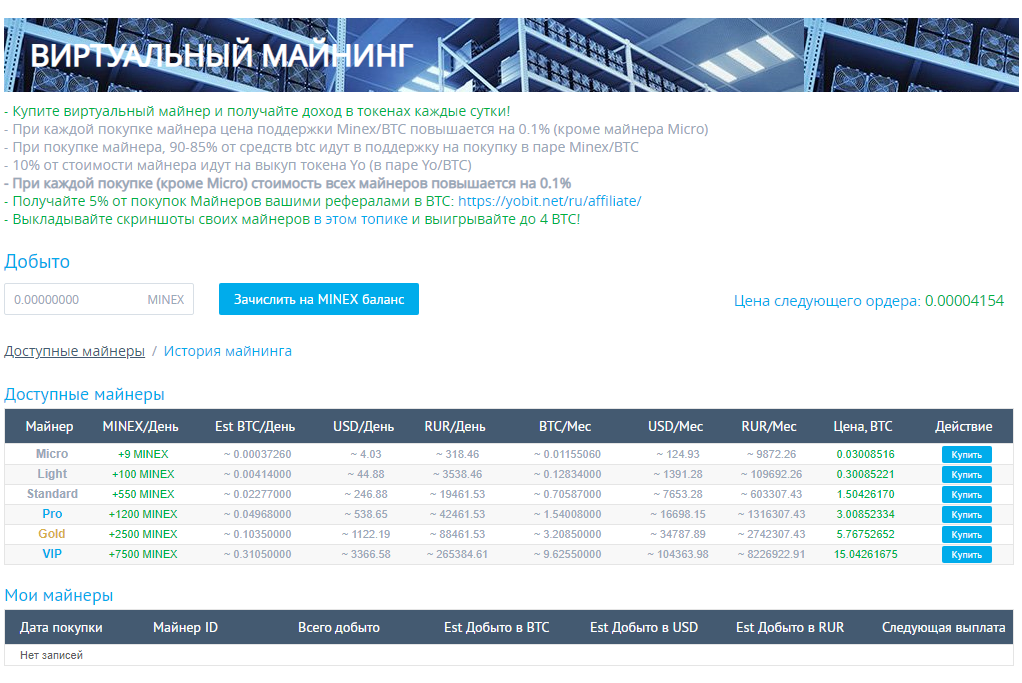Buy the Light miner
The image size is (1022, 683).
[x=965, y=474]
